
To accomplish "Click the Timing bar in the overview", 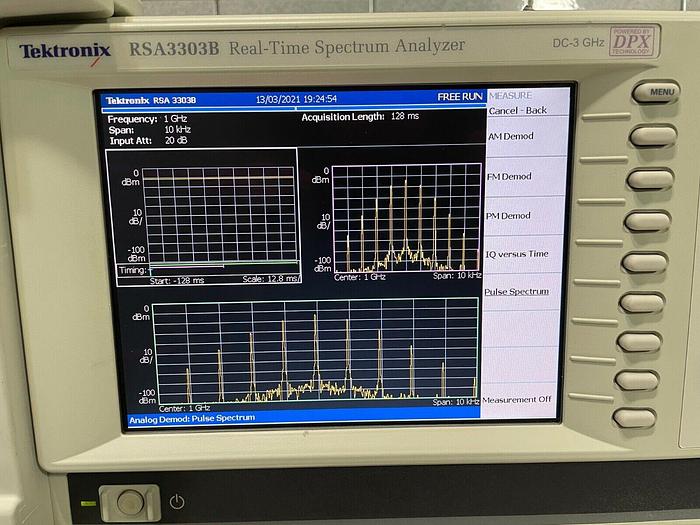I will pos(208,270).
